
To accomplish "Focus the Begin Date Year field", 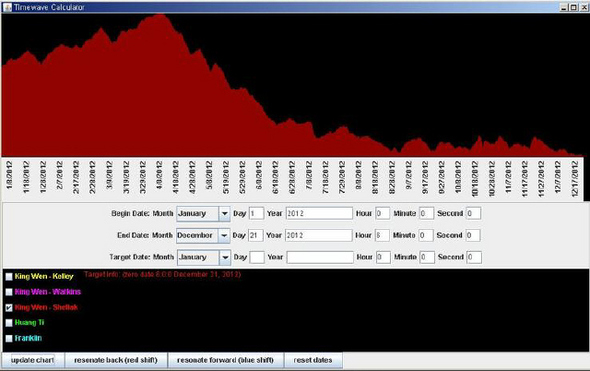I will click(x=319, y=214).
